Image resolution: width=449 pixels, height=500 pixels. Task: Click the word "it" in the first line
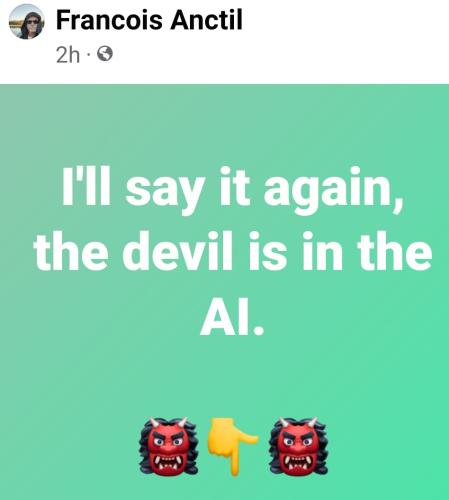235,185
